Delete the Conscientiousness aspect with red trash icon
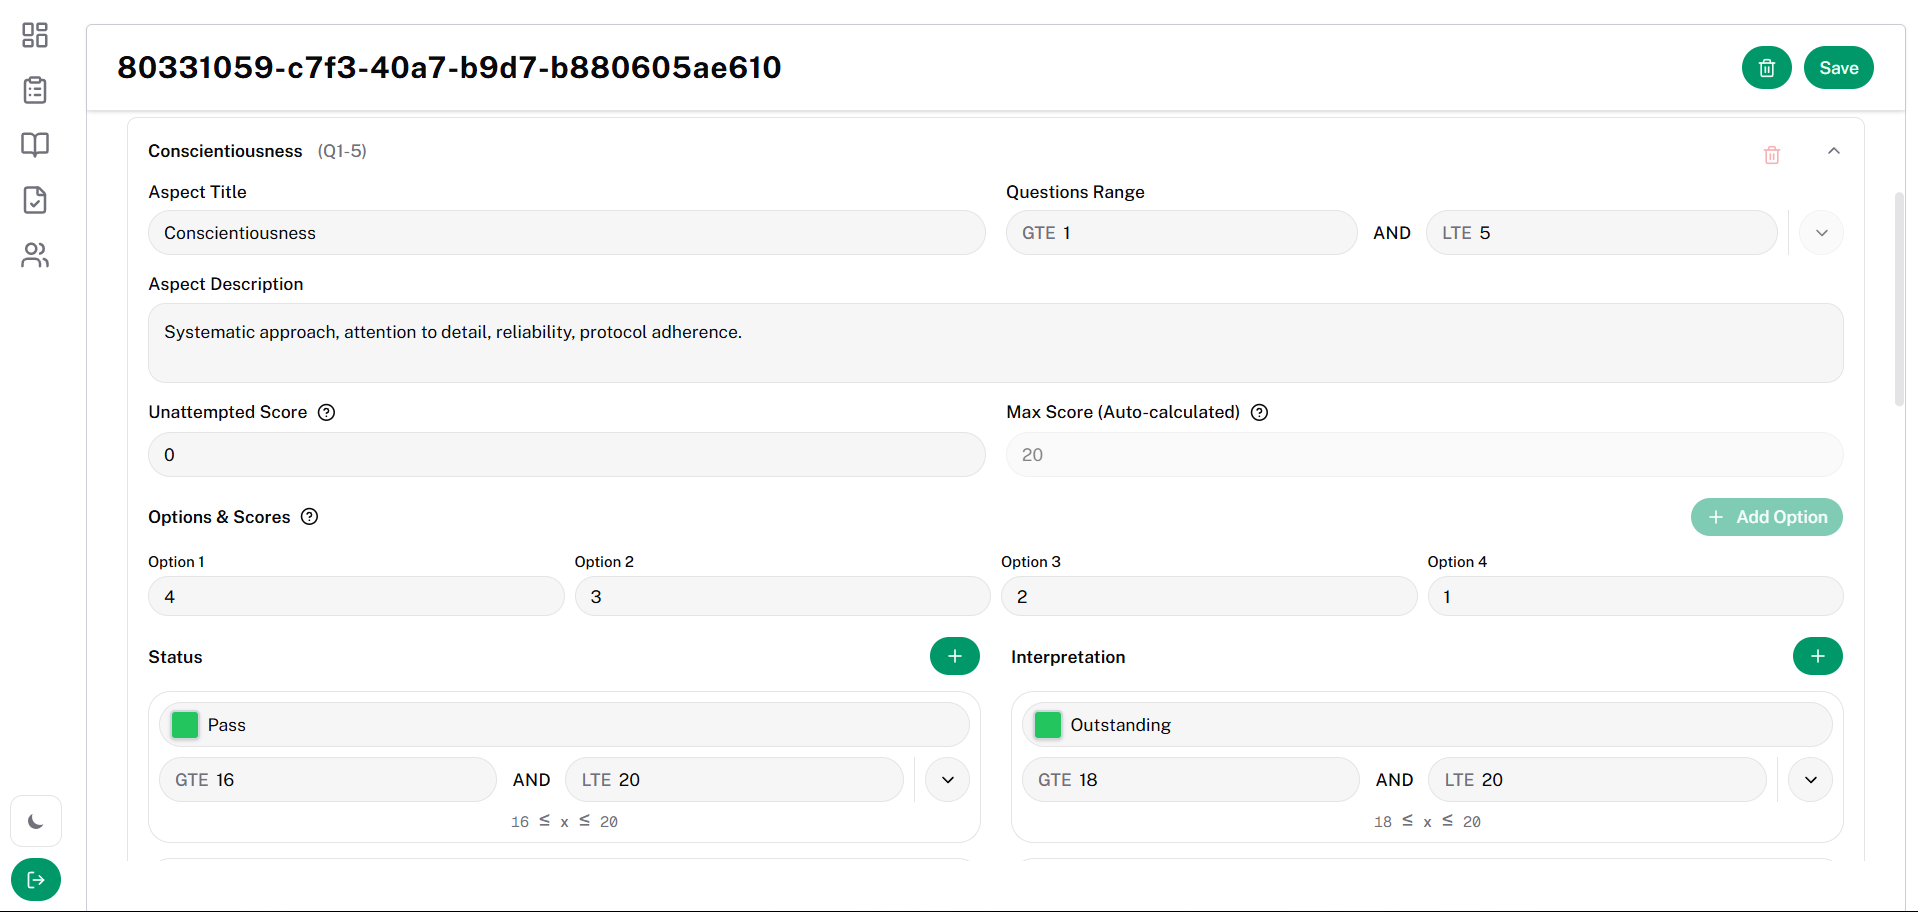 pyautogui.click(x=1771, y=155)
